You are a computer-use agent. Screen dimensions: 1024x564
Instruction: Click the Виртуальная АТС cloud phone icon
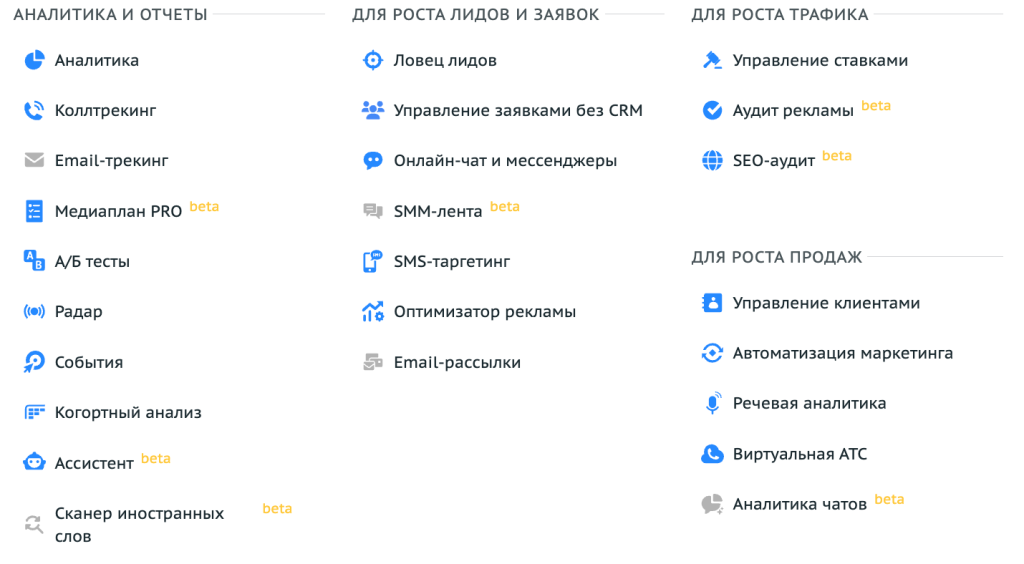pos(712,454)
